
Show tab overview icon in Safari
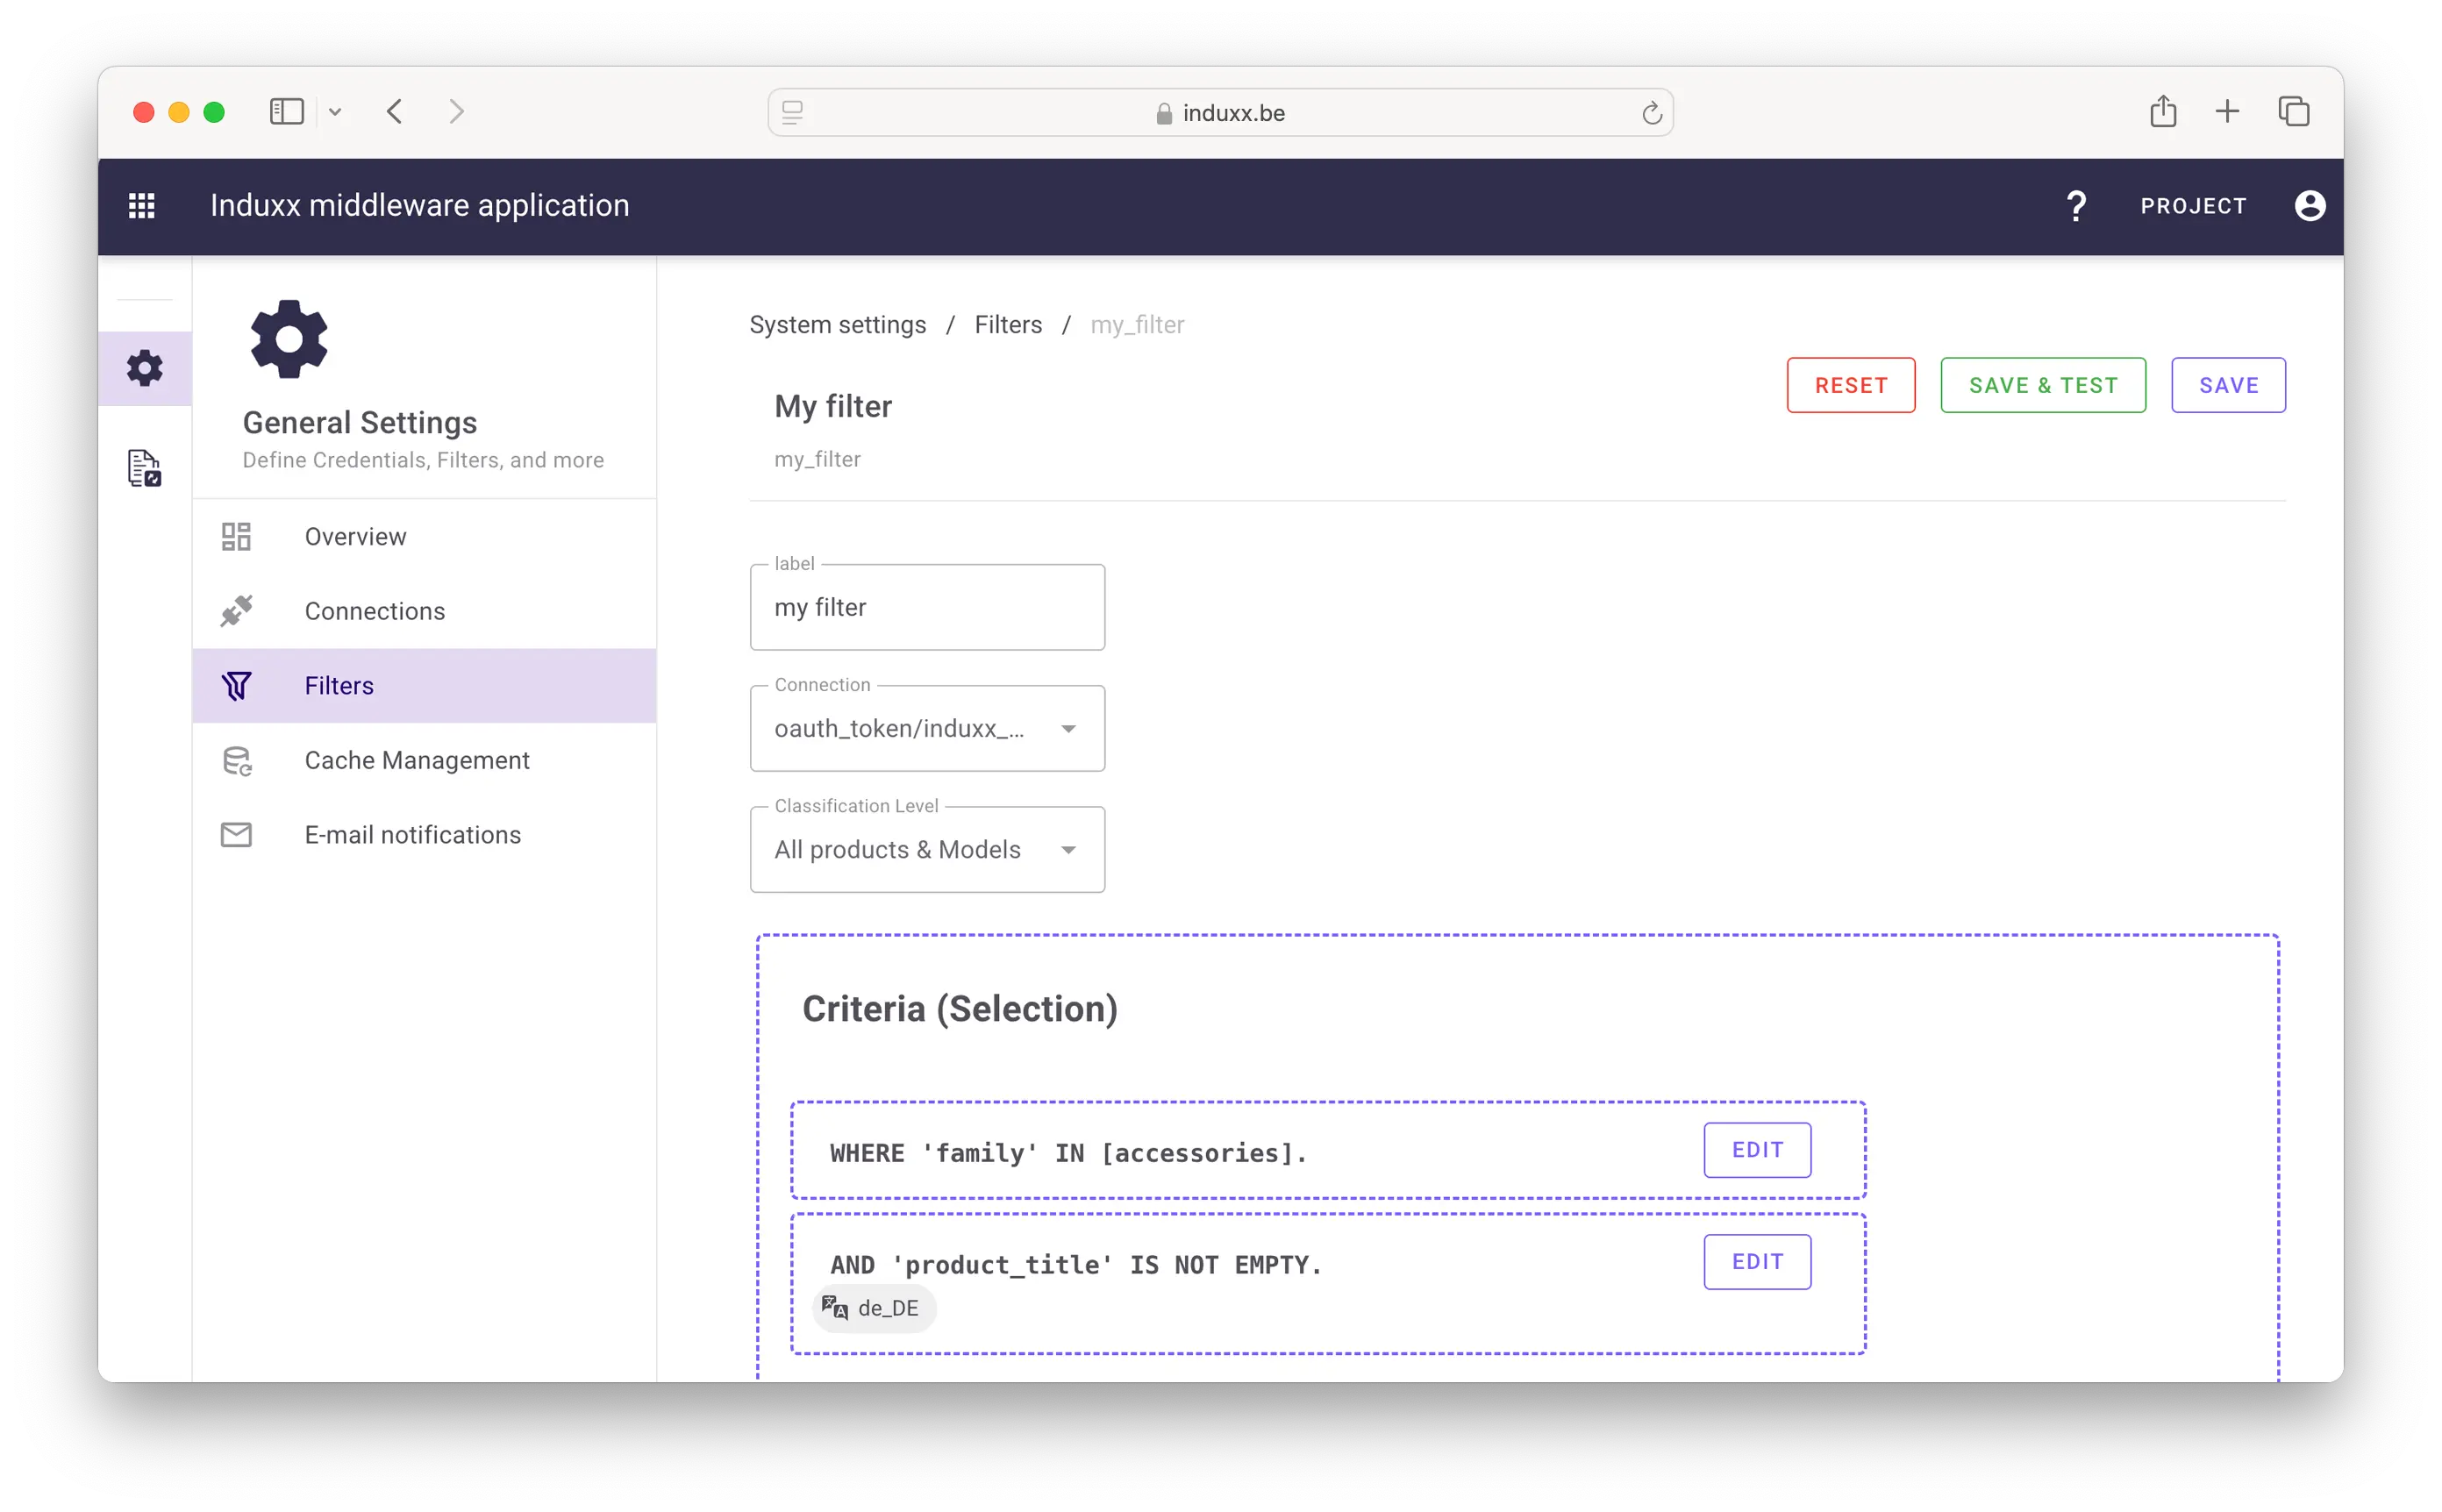coord(2293,111)
